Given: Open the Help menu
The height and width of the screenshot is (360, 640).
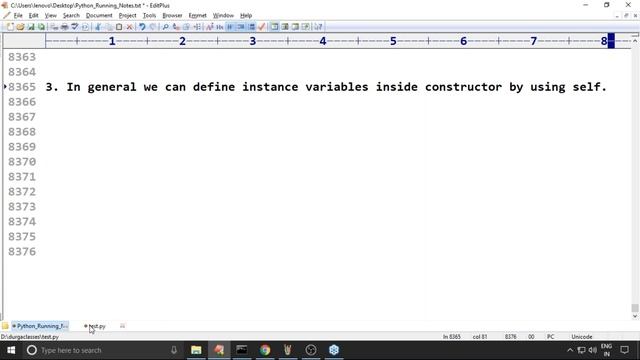Looking at the screenshot, I should coord(246,16).
